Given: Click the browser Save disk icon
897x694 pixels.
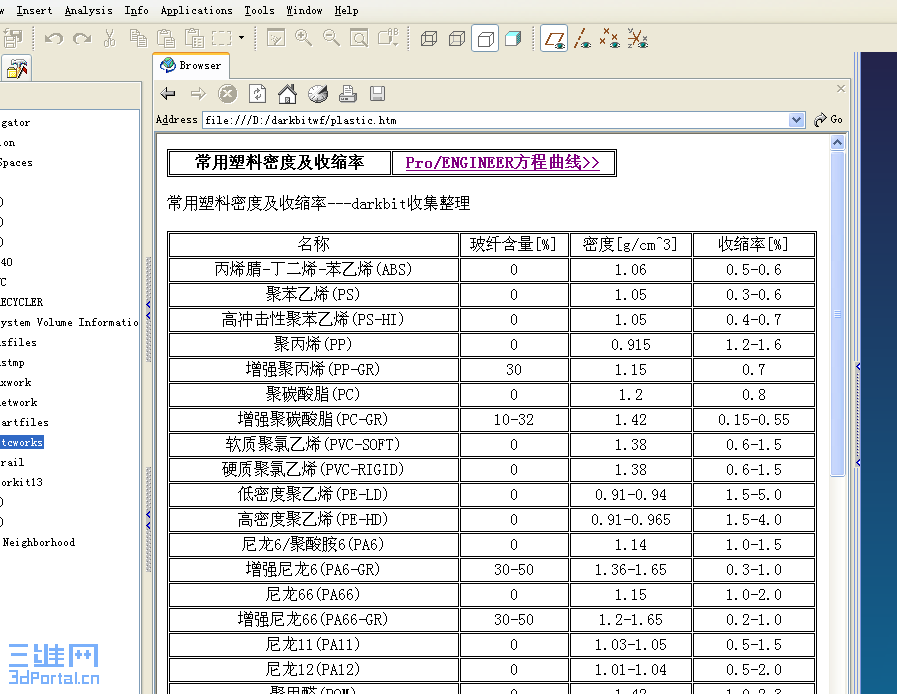Looking at the screenshot, I should pos(377,93).
